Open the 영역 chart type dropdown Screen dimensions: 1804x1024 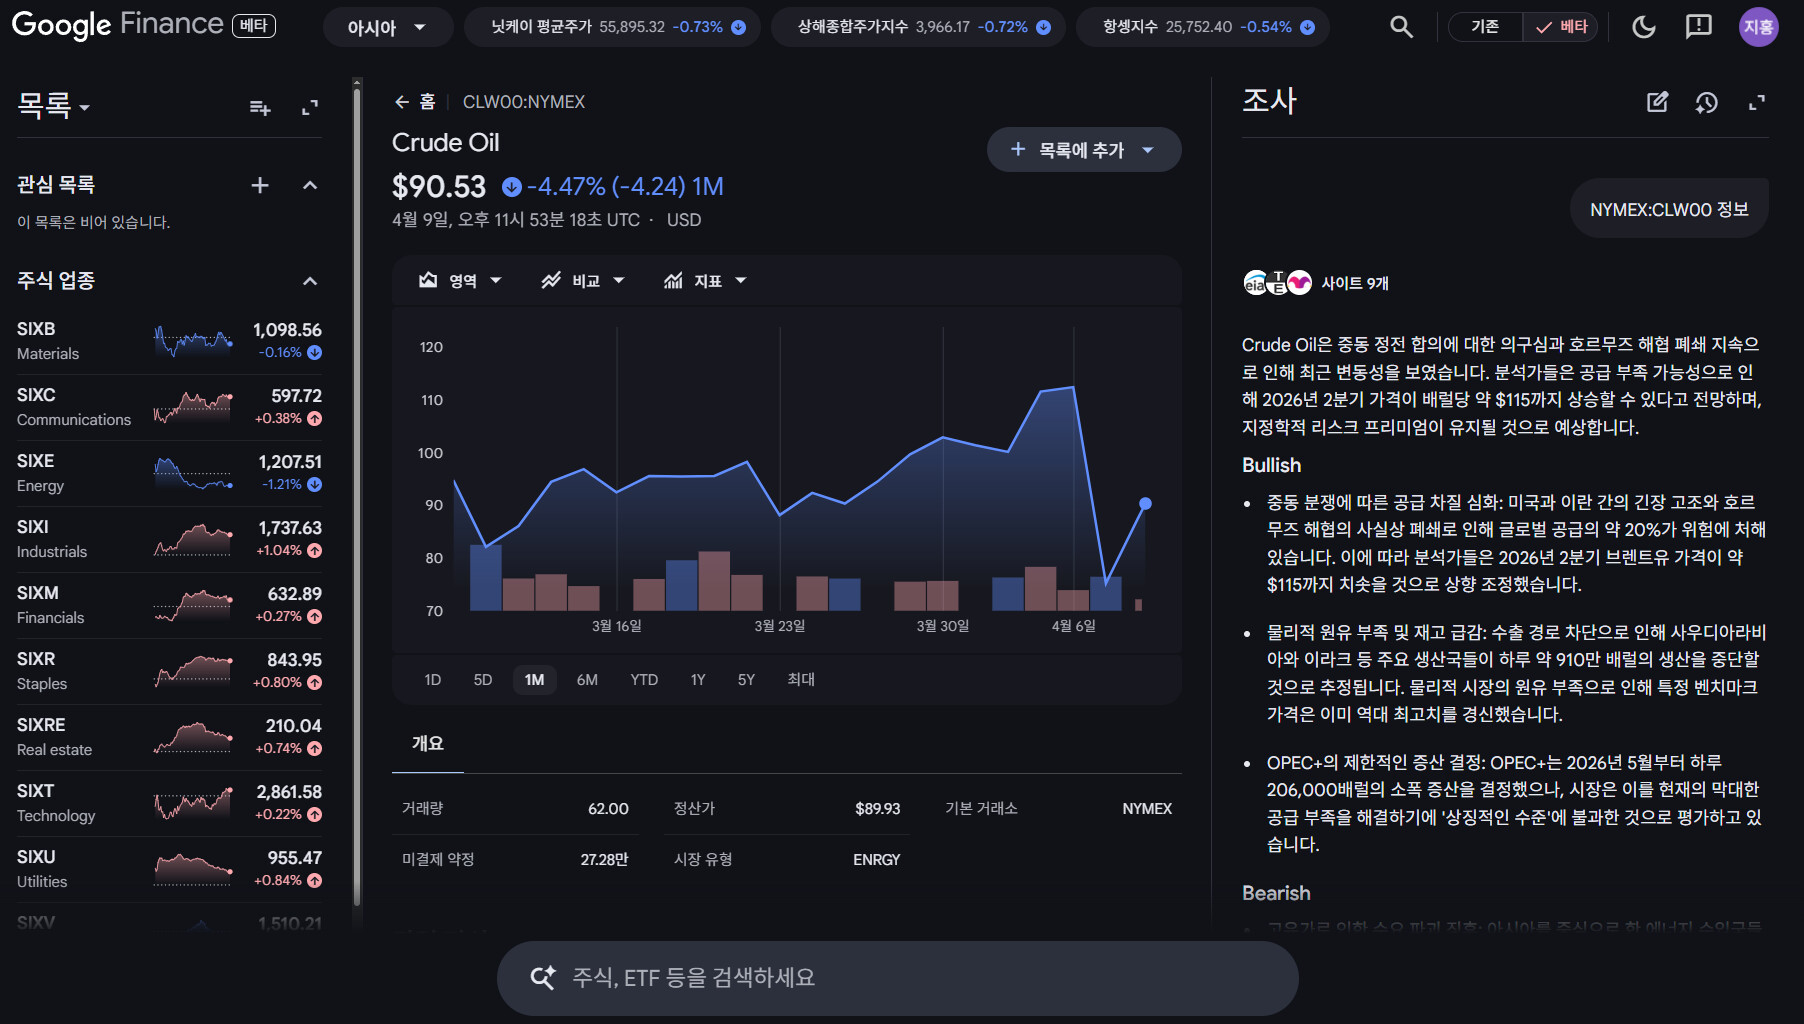[x=460, y=281]
